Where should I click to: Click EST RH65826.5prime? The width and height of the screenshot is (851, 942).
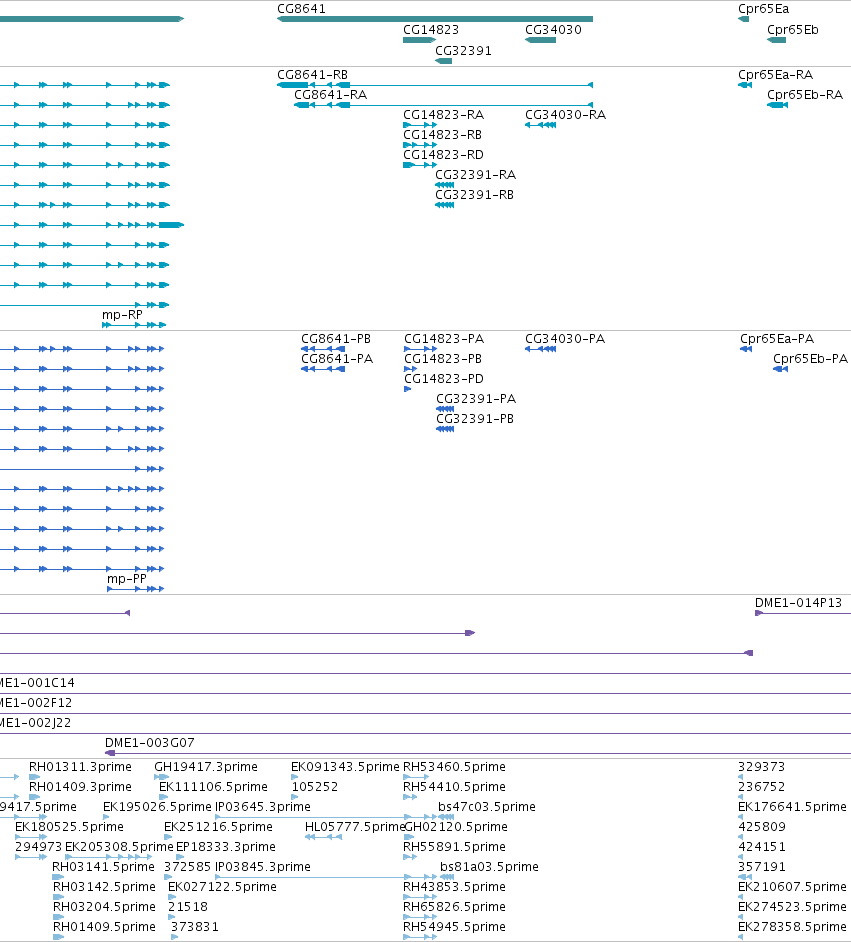(x=454, y=906)
